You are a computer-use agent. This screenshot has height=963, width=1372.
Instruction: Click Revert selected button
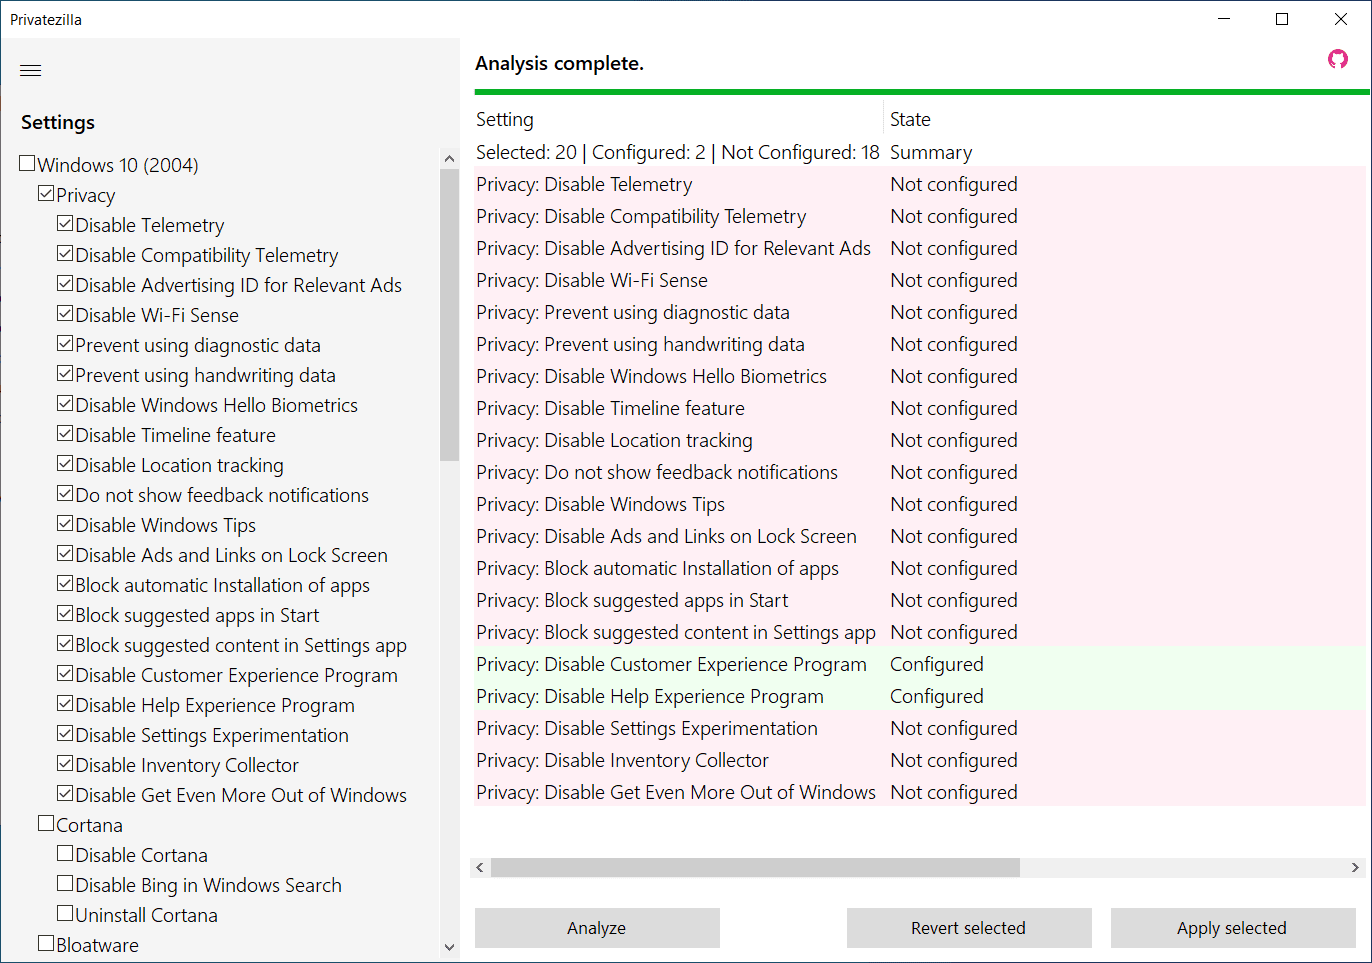pyautogui.click(x=968, y=928)
